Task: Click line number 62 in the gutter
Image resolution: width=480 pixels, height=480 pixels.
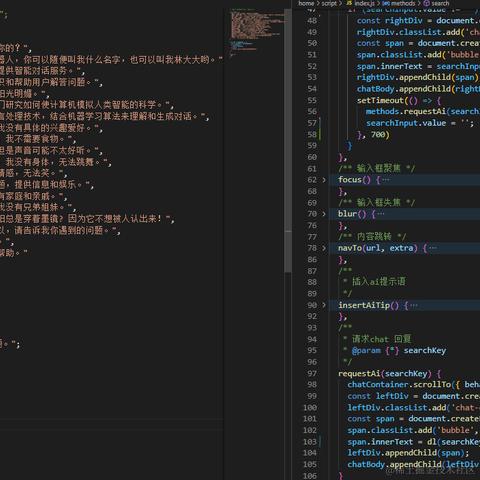Action: point(312,180)
